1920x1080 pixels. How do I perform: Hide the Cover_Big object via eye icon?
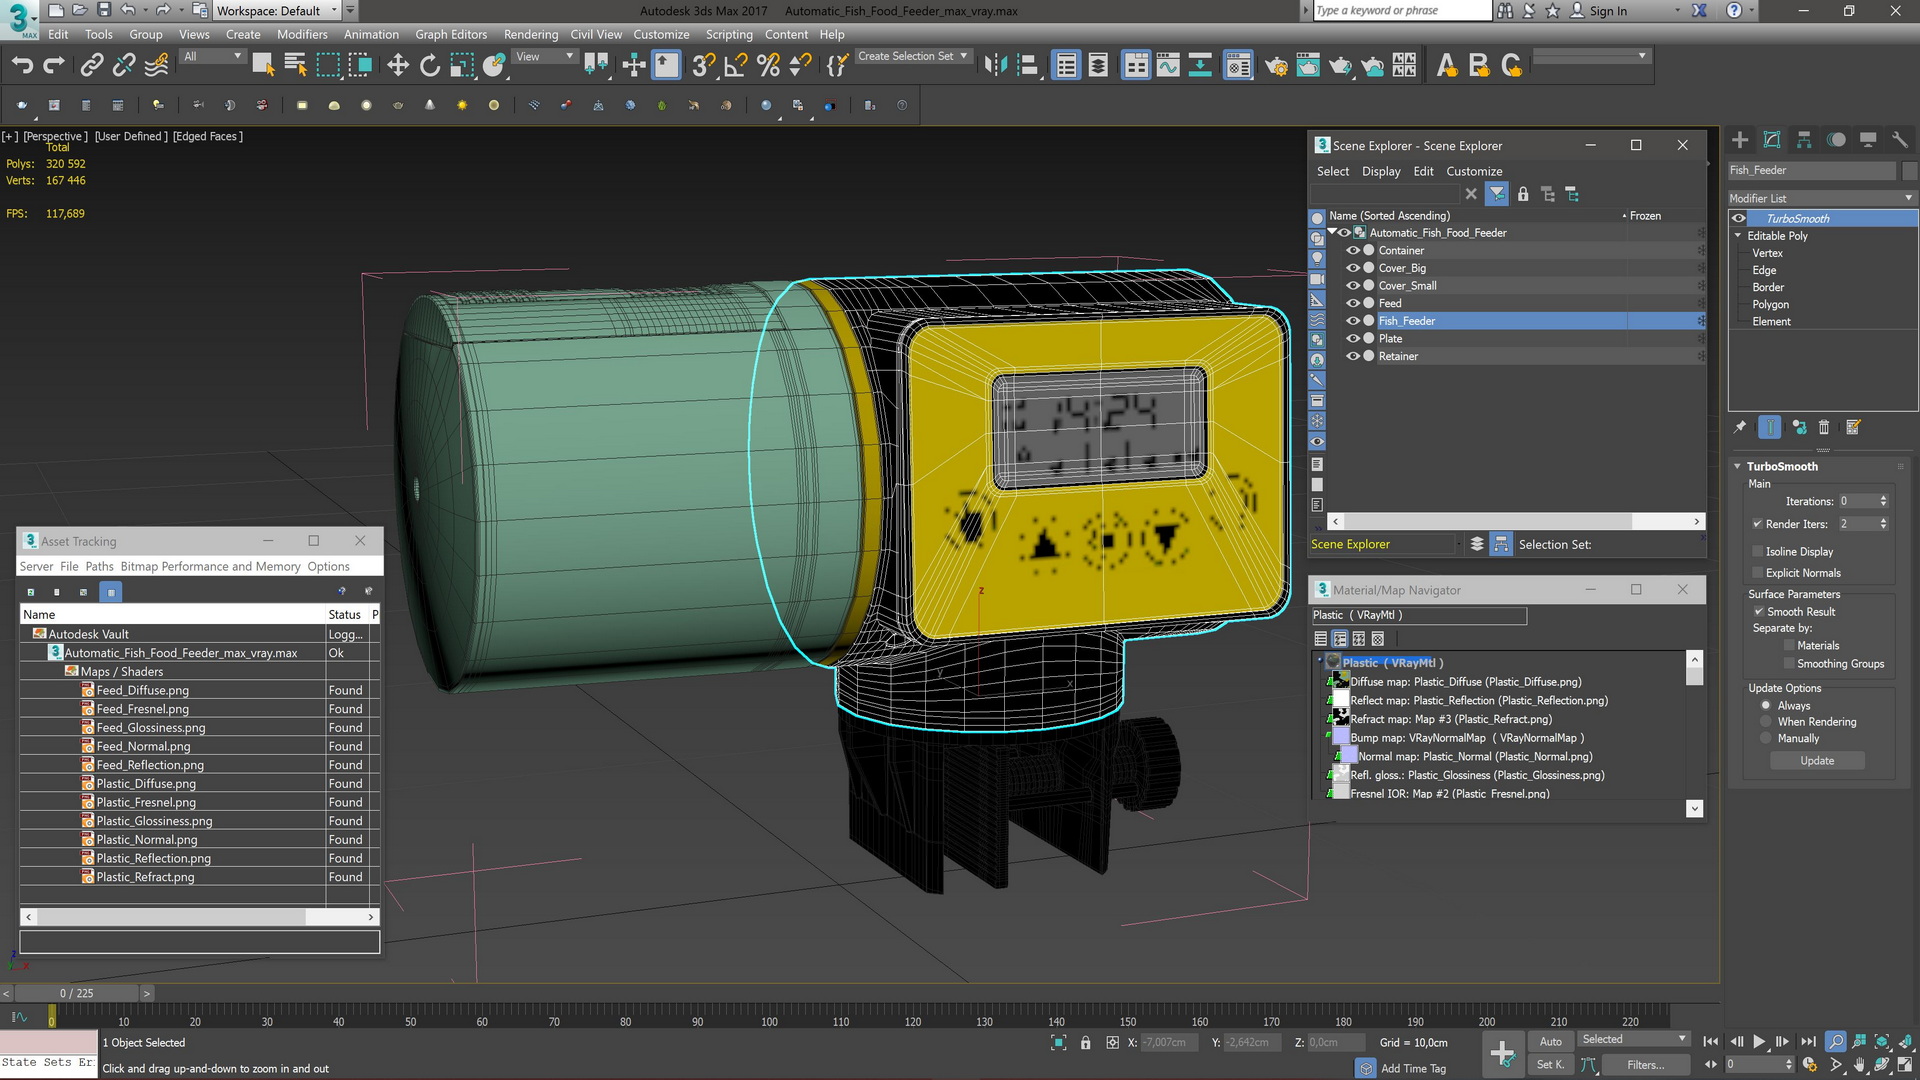(x=1352, y=269)
